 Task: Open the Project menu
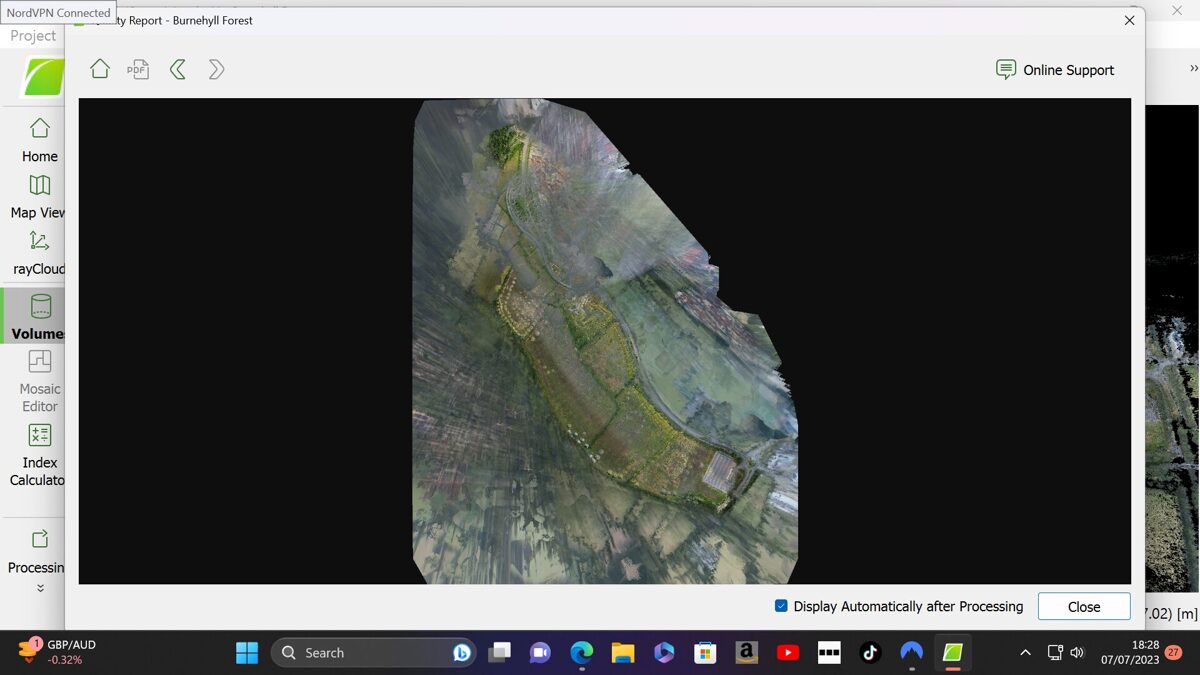point(33,36)
